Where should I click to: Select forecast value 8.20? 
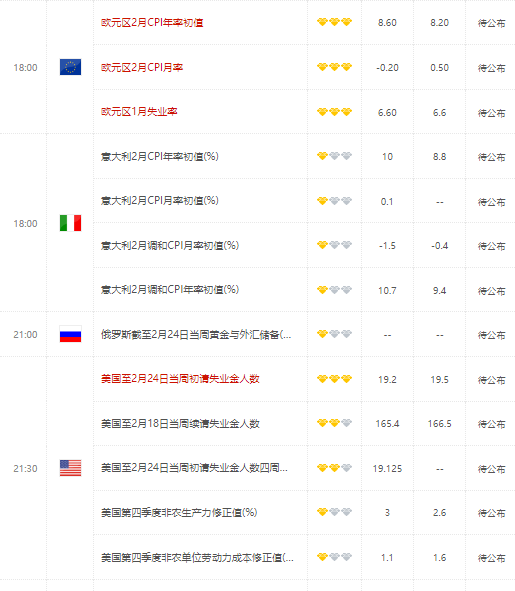[x=440, y=23]
